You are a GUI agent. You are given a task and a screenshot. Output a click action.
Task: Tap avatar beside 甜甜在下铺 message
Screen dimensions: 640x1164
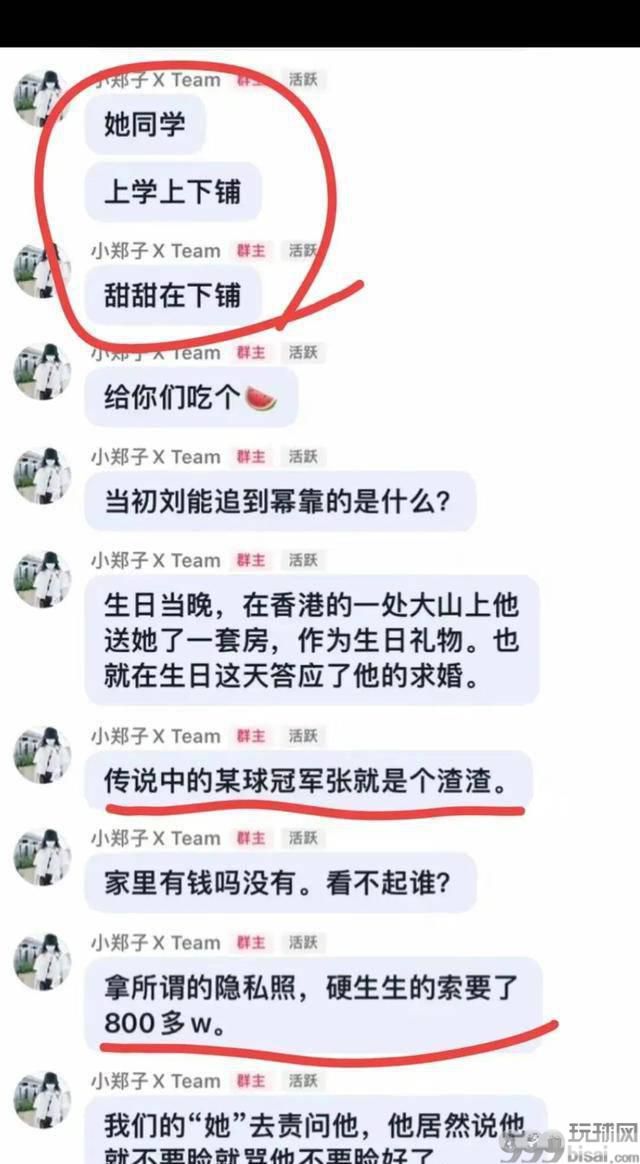click(x=42, y=270)
